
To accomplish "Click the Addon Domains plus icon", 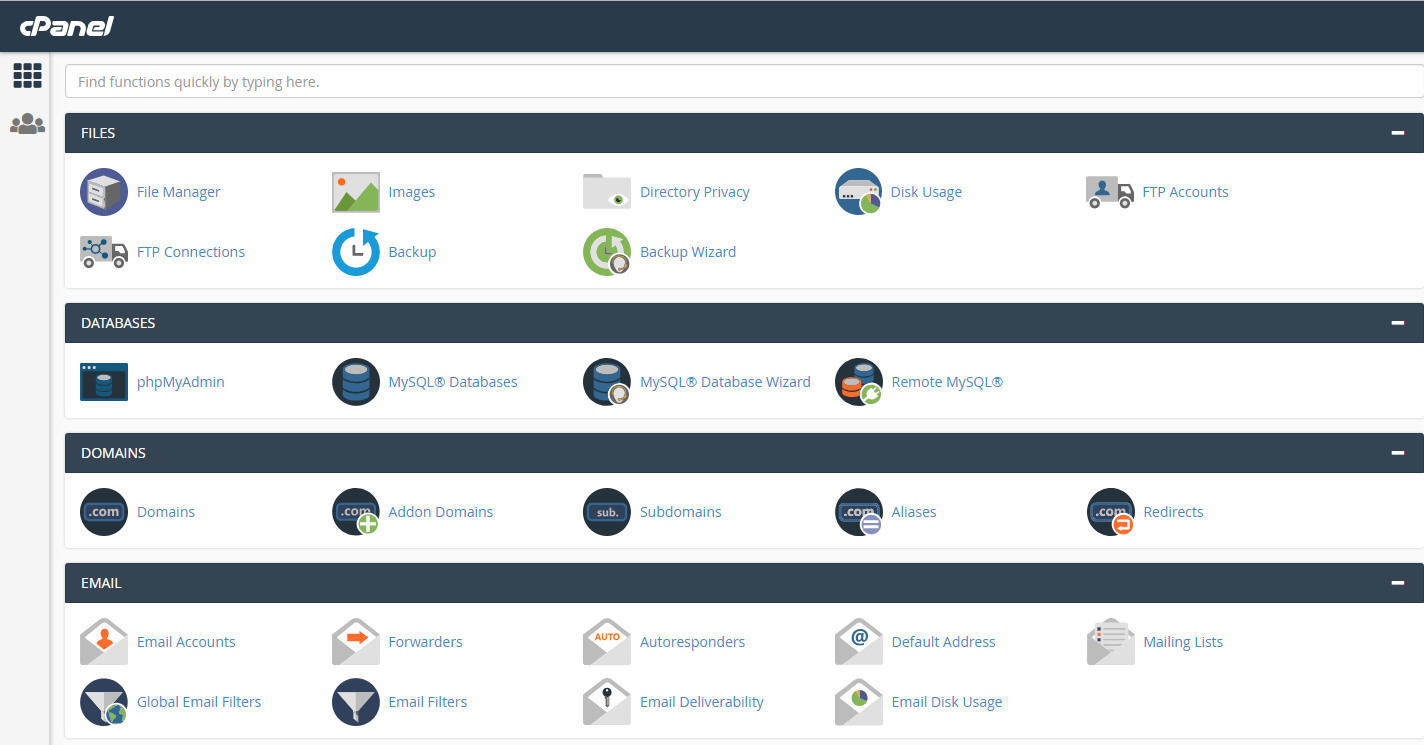I will (356, 512).
